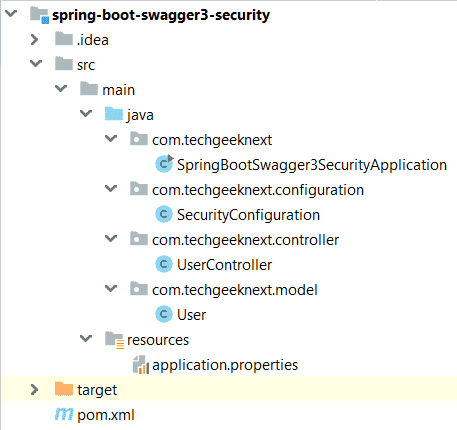Select the UserController class name
457x430 pixels.
(x=224, y=265)
